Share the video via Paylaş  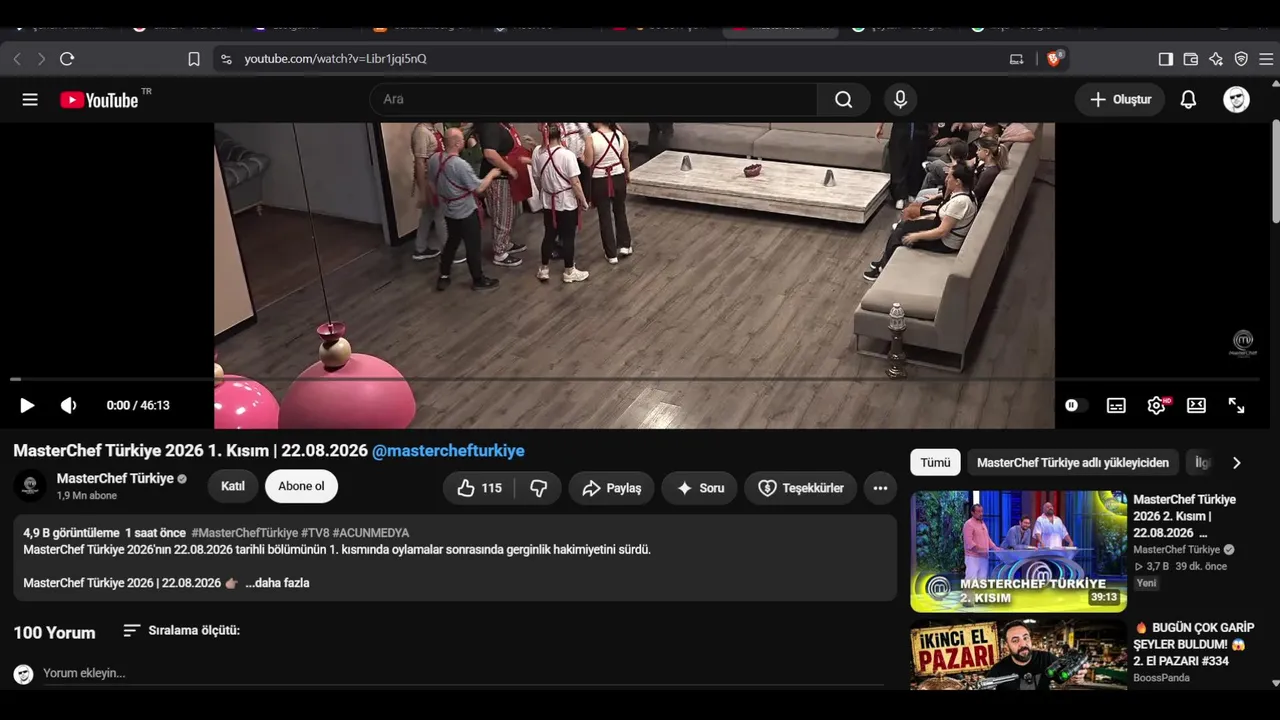[611, 488]
